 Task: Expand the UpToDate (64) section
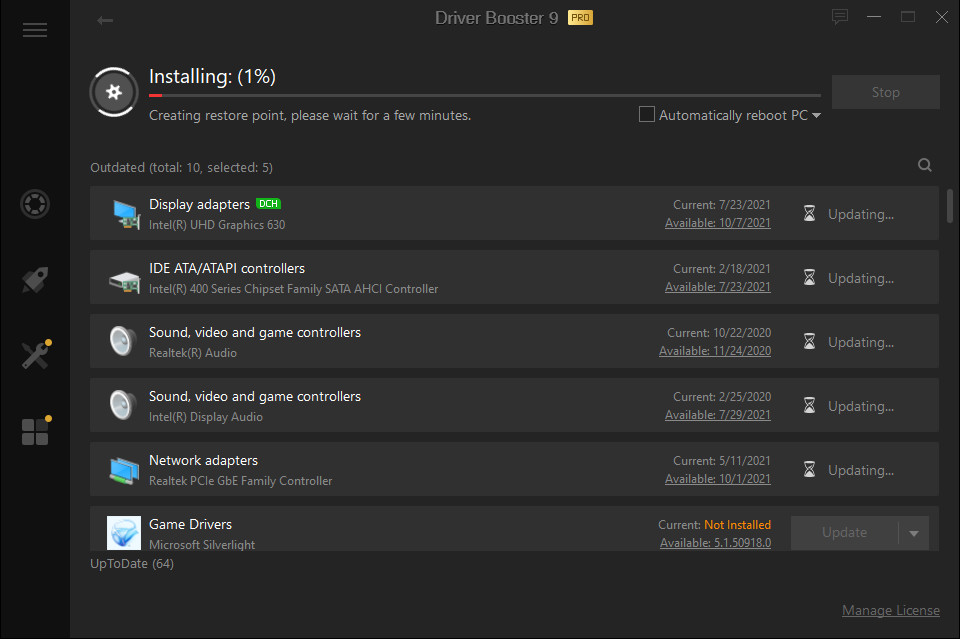[132, 564]
